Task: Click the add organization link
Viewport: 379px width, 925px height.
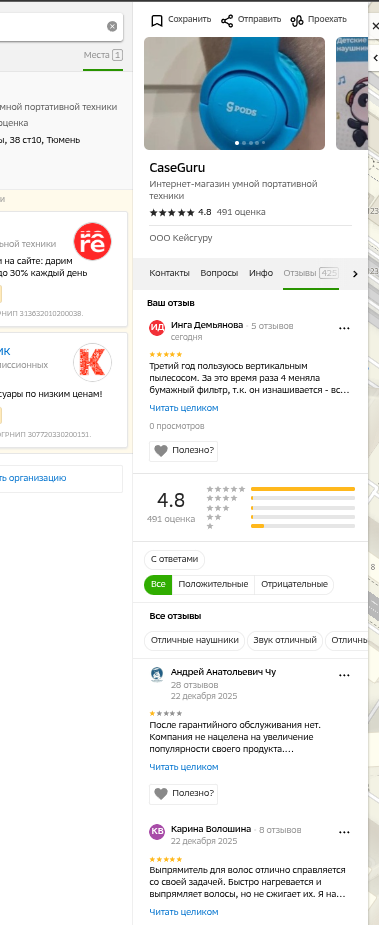Action: [33, 478]
